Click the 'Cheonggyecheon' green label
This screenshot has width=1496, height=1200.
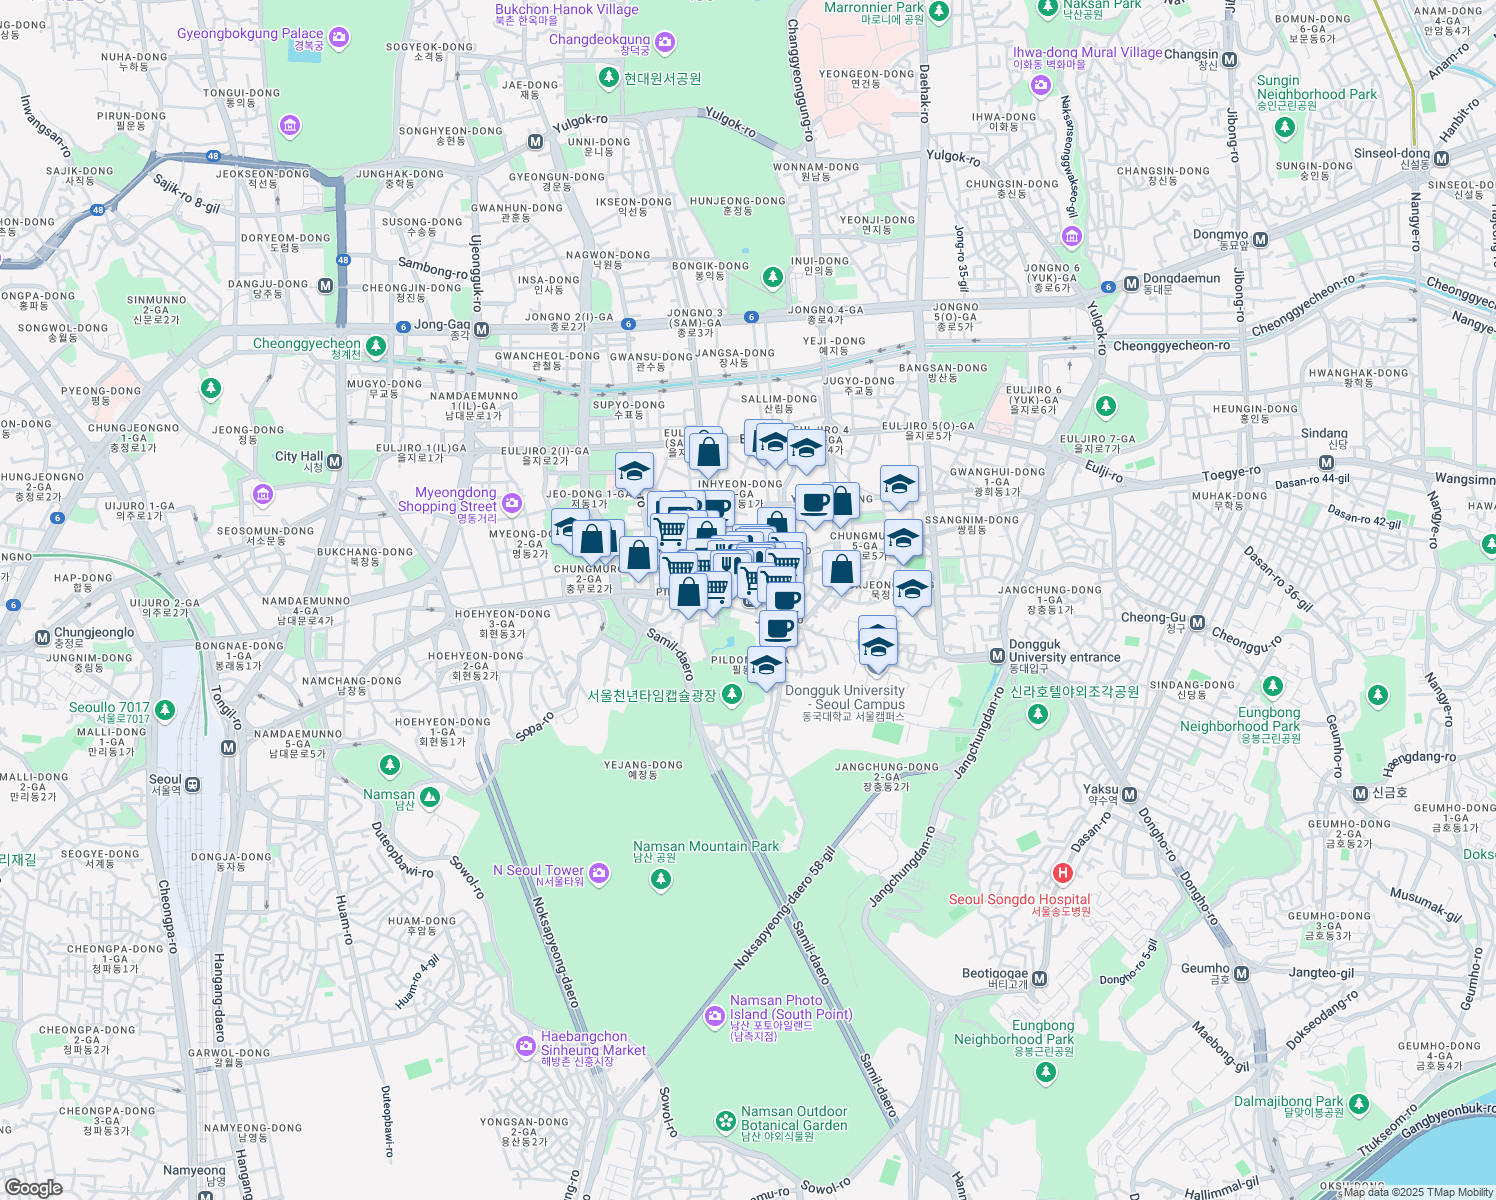(x=307, y=343)
